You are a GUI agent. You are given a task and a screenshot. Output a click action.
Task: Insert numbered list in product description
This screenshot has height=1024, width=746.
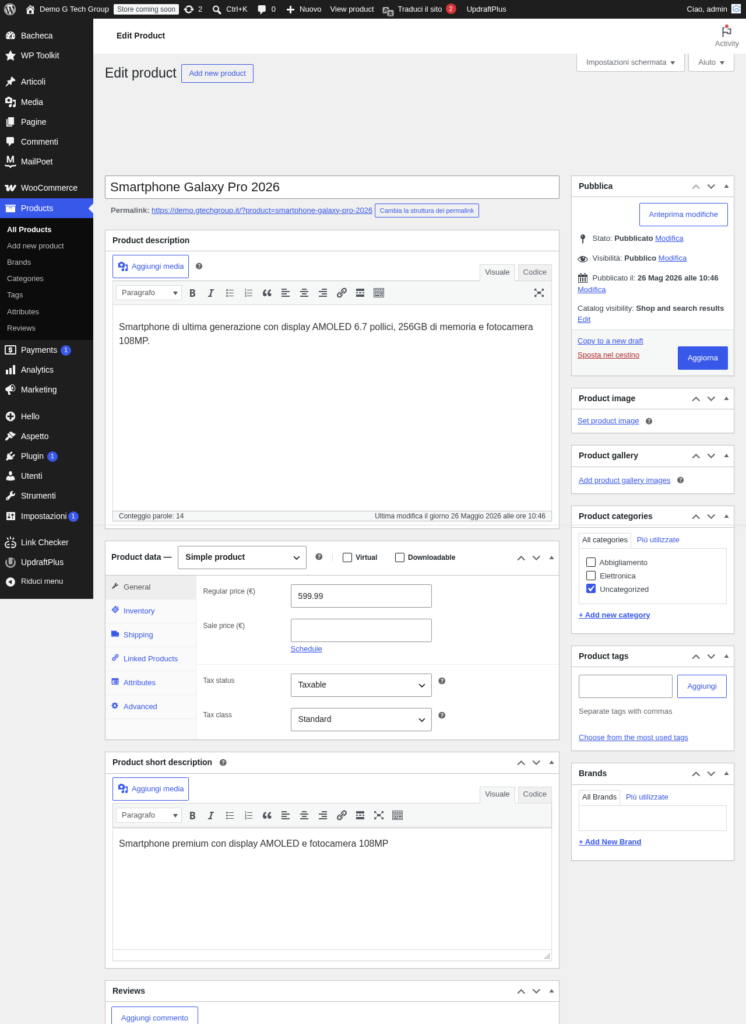tap(248, 293)
